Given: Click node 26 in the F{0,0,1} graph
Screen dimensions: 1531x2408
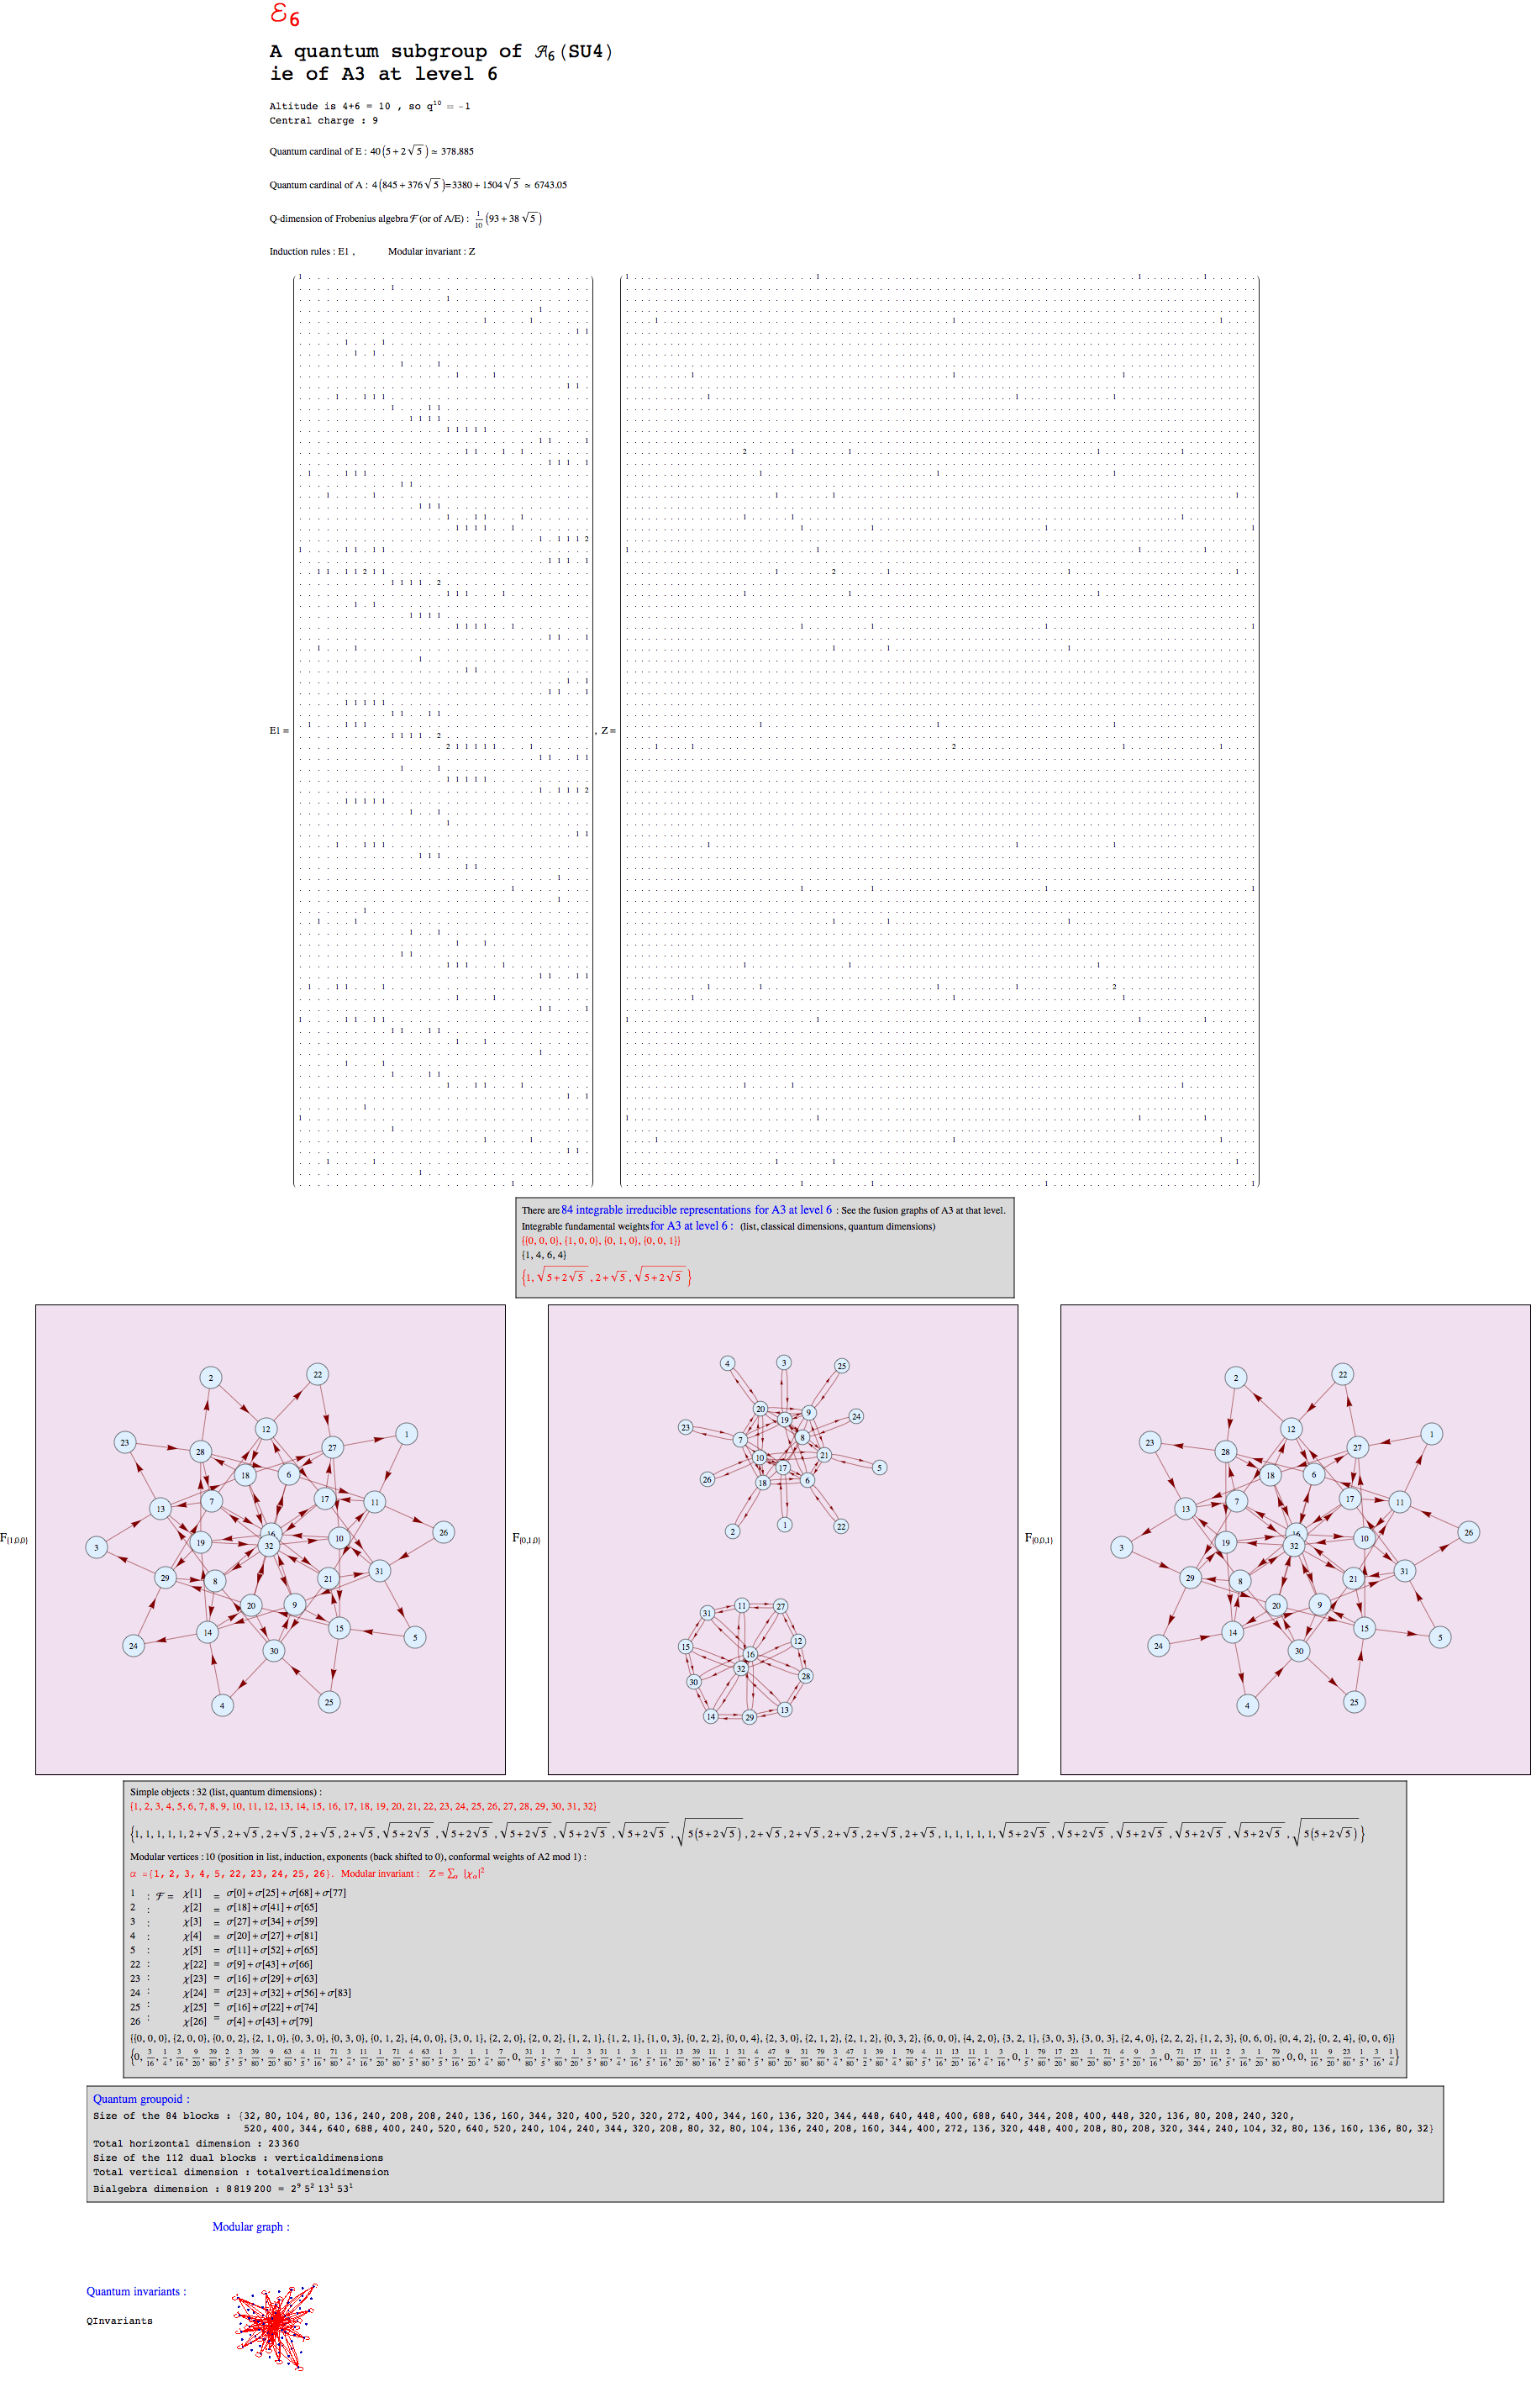Looking at the screenshot, I should [x=1469, y=1533].
